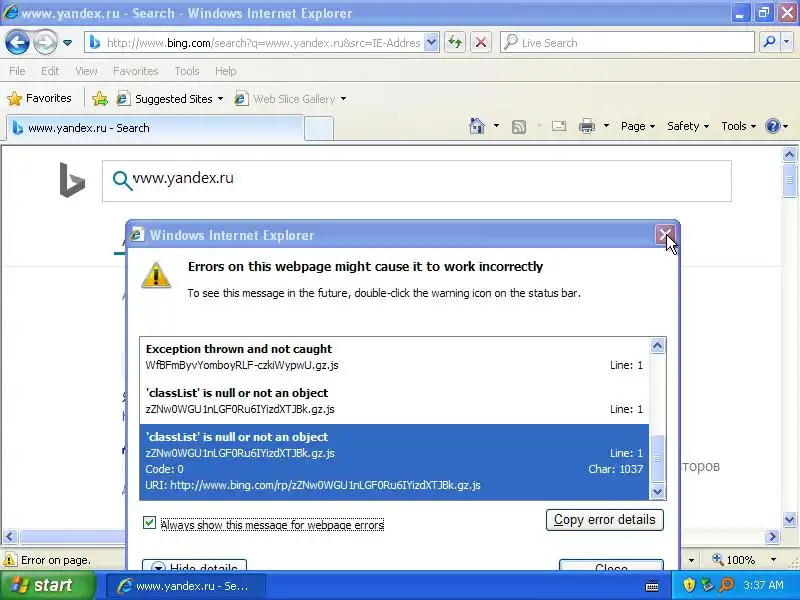Expand the address bar history dropdown

pyautogui.click(x=431, y=43)
